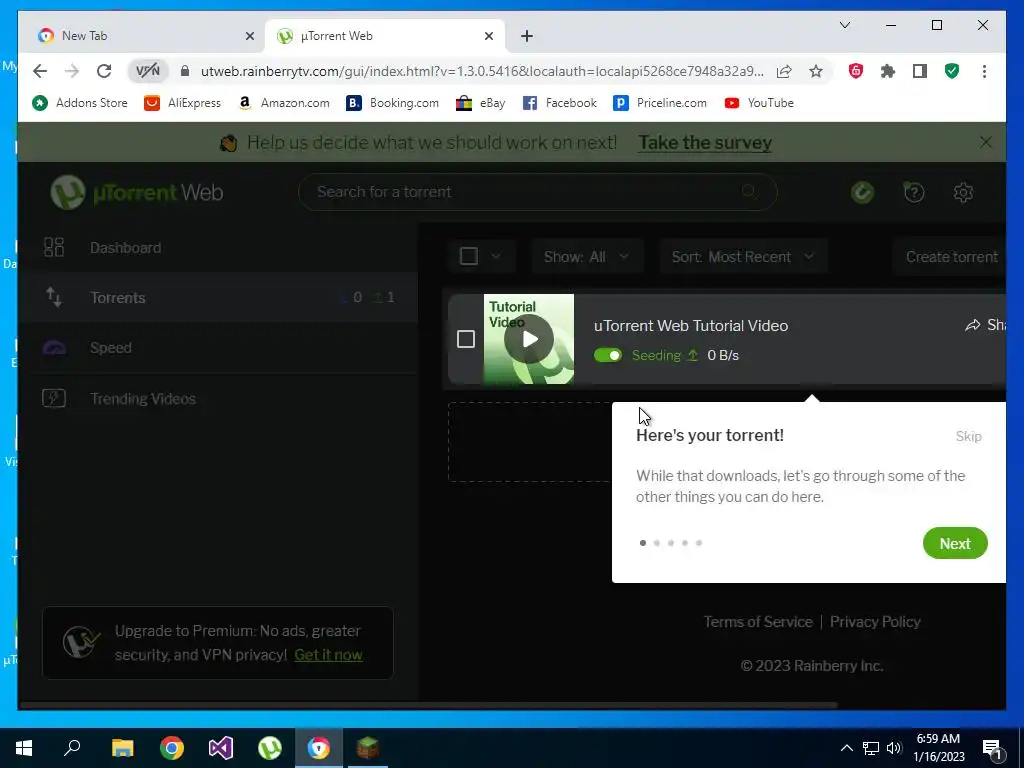Select Dashboard in the sidebar
The image size is (1024, 768).
[218, 248]
